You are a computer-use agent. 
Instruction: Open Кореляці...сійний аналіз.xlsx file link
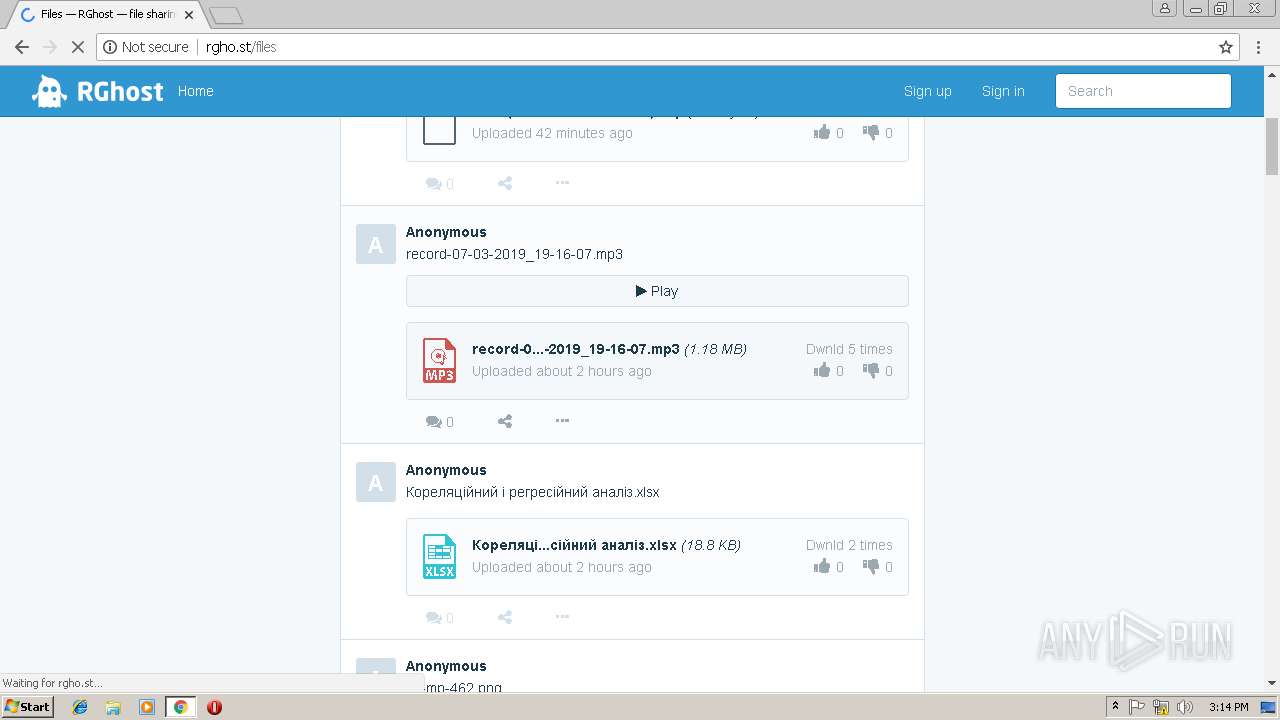tap(574, 545)
